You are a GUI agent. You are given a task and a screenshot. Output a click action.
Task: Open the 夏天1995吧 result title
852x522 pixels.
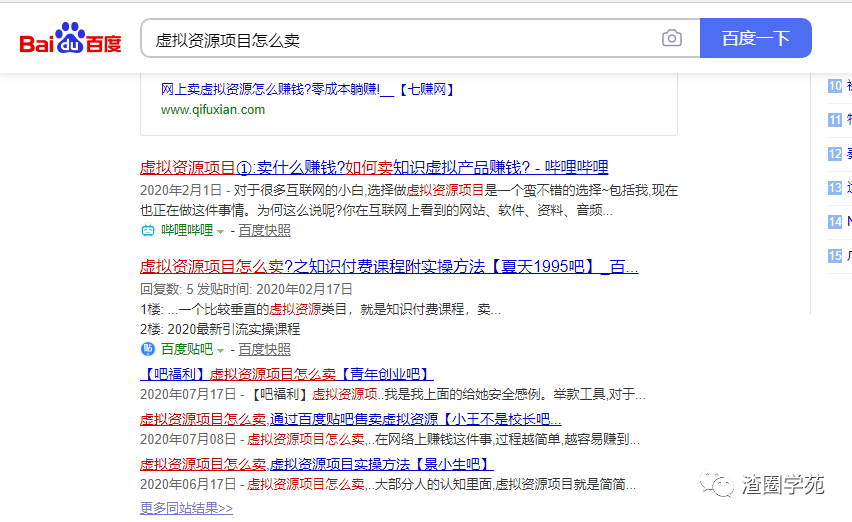coord(389,267)
